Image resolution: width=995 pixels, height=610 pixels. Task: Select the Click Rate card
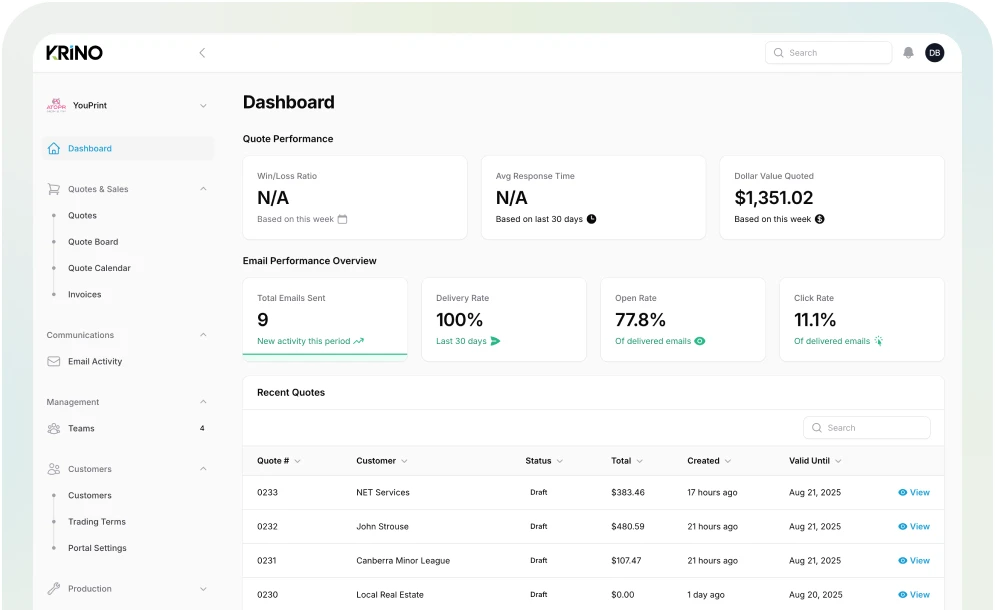pyautogui.click(x=862, y=320)
